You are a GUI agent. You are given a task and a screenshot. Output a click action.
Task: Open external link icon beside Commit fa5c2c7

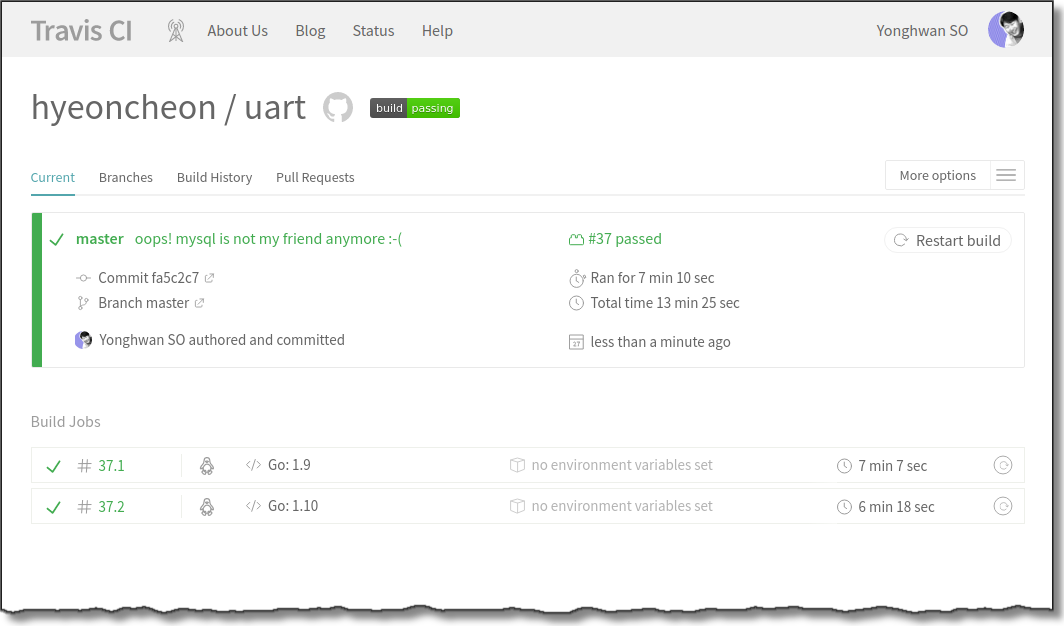point(210,278)
